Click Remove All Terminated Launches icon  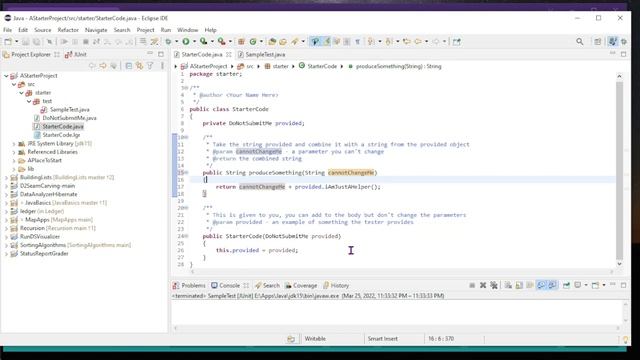pos(494,285)
